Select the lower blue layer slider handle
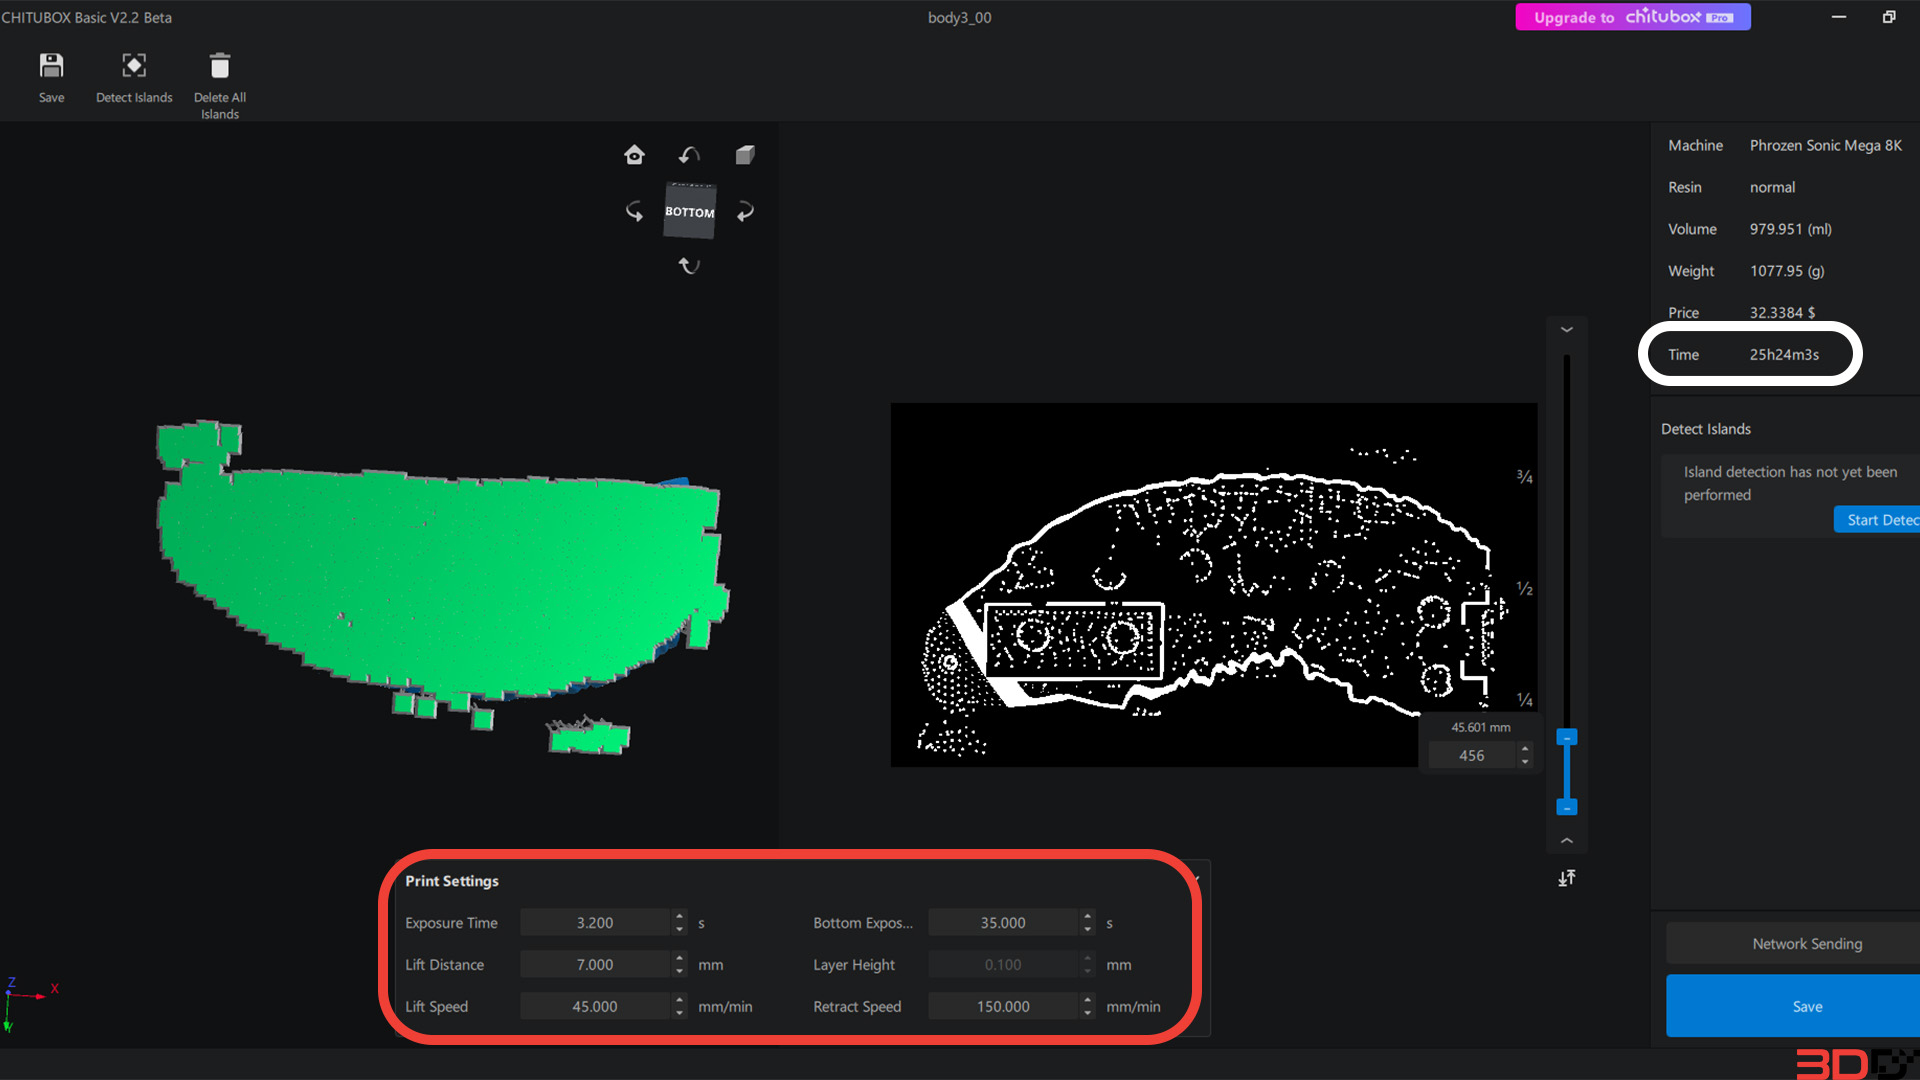Image resolution: width=1920 pixels, height=1080 pixels. [1567, 807]
